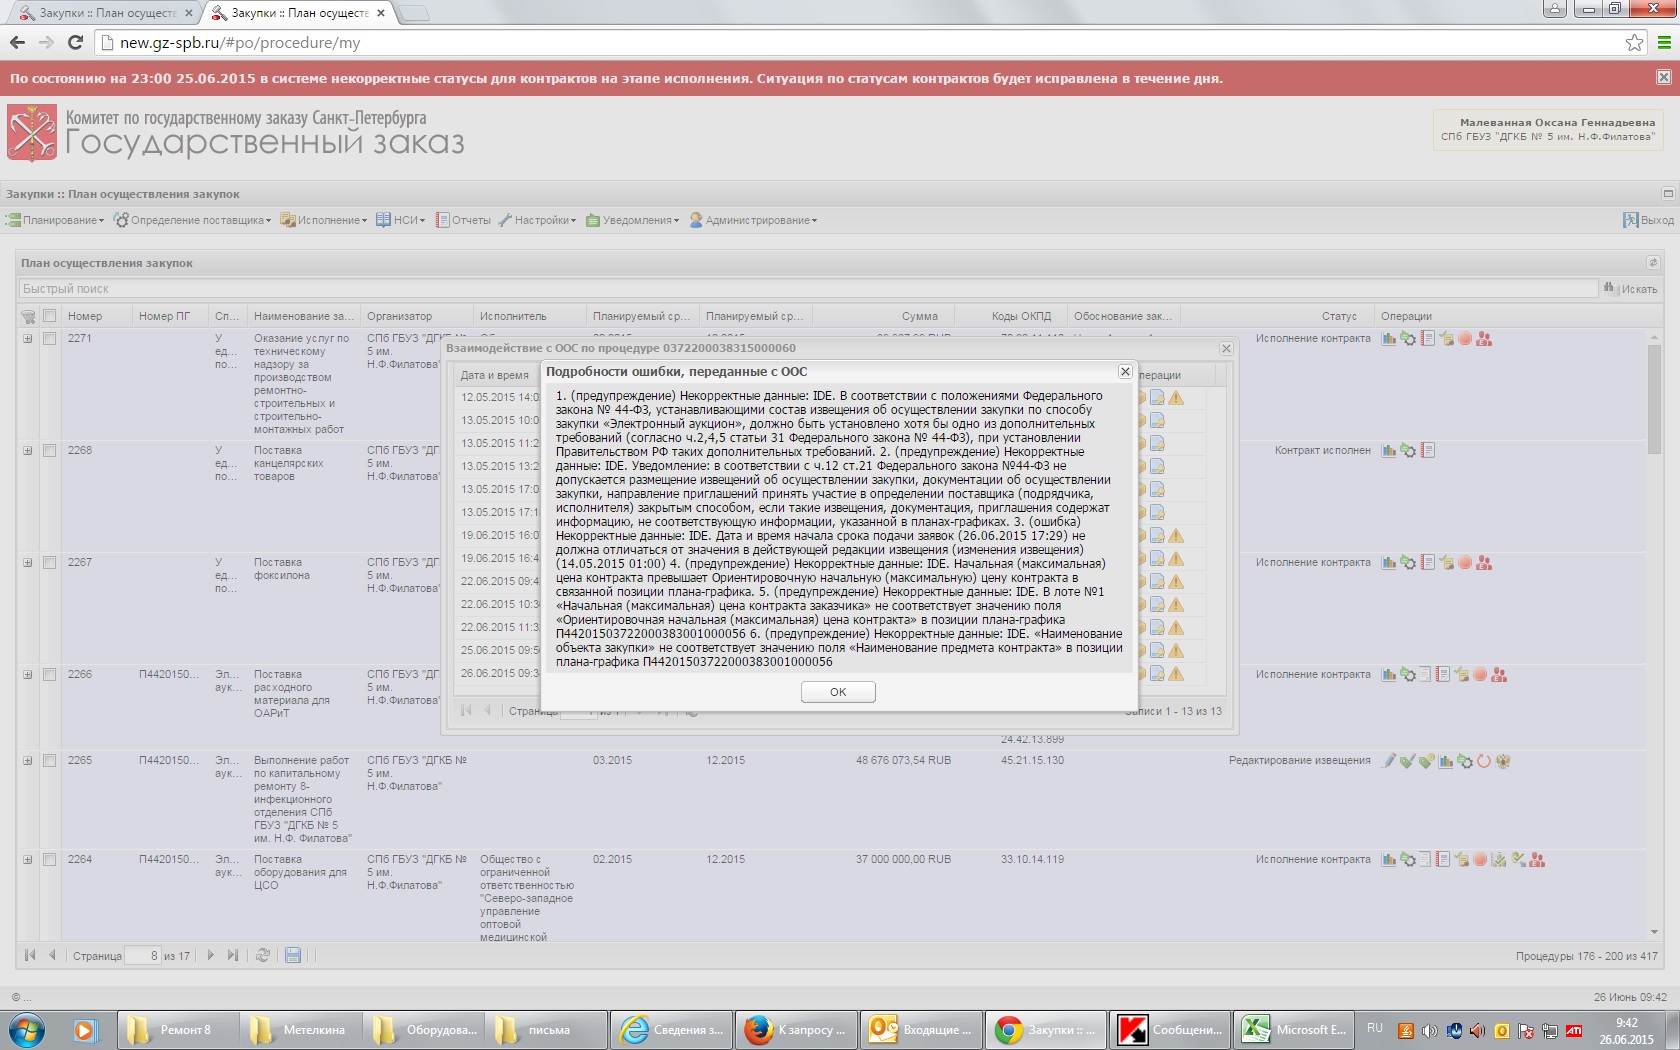Go to next page of procedures grid
The image size is (1680, 1050).
click(x=210, y=956)
